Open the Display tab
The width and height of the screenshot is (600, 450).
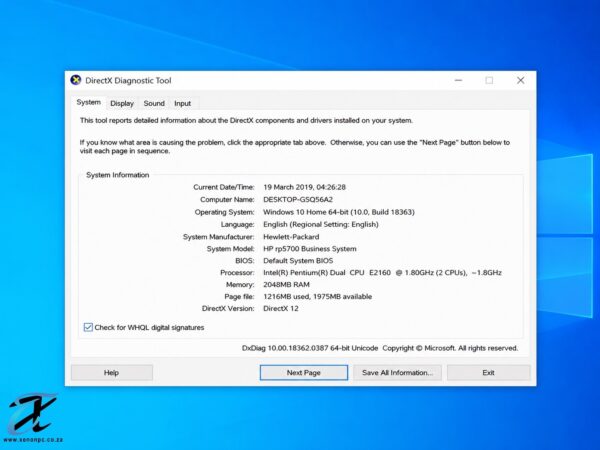(122, 103)
